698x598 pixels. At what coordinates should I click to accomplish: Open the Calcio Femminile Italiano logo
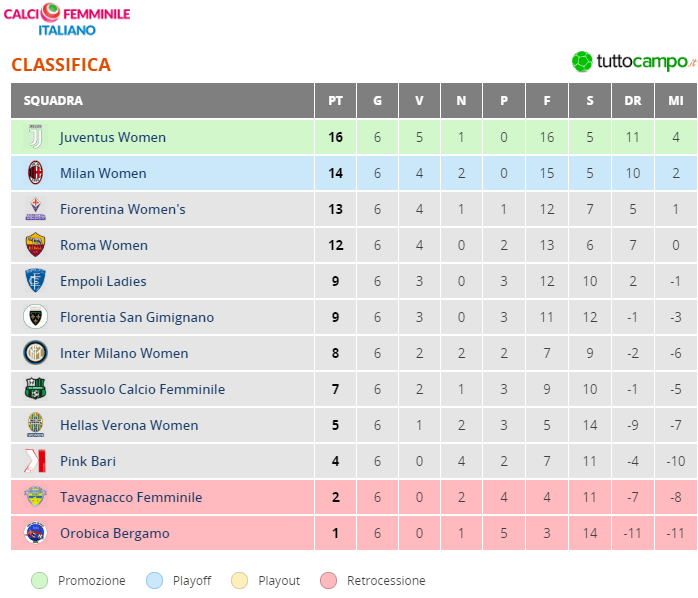pyautogui.click(x=67, y=21)
